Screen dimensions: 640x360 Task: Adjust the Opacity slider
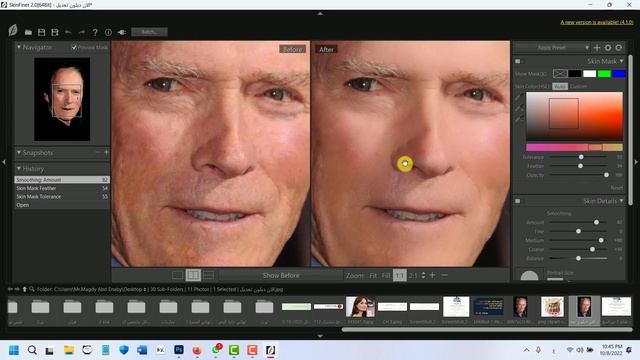click(x=606, y=175)
